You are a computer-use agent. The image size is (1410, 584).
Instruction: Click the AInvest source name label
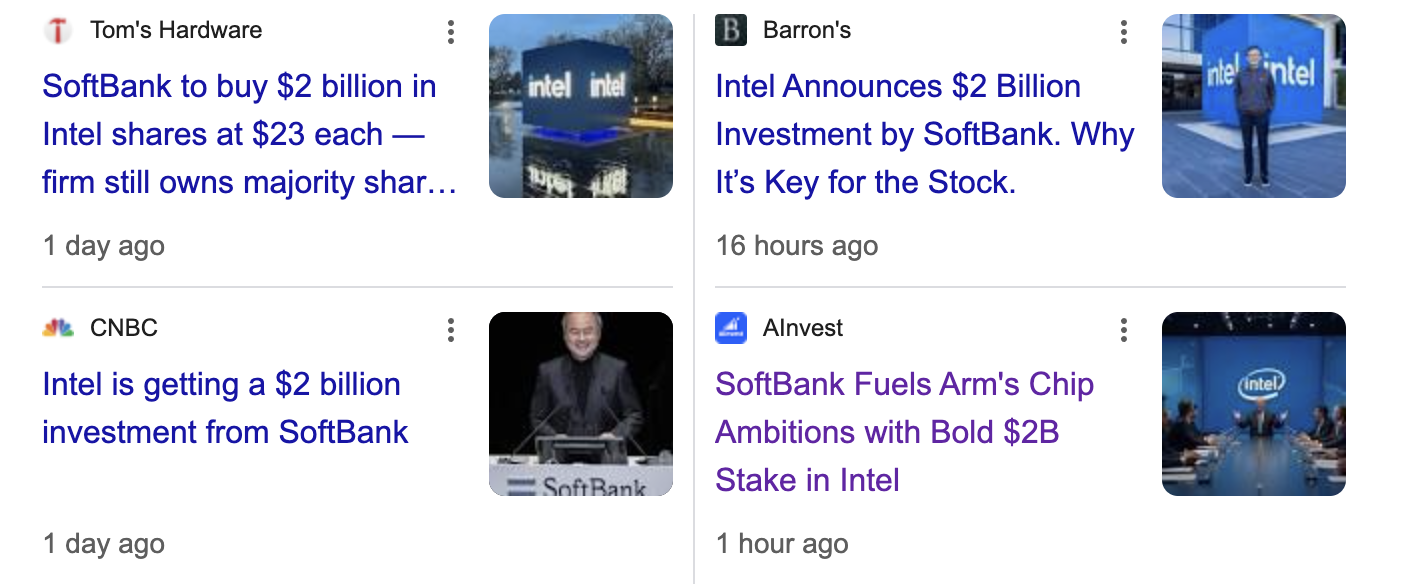pos(802,328)
